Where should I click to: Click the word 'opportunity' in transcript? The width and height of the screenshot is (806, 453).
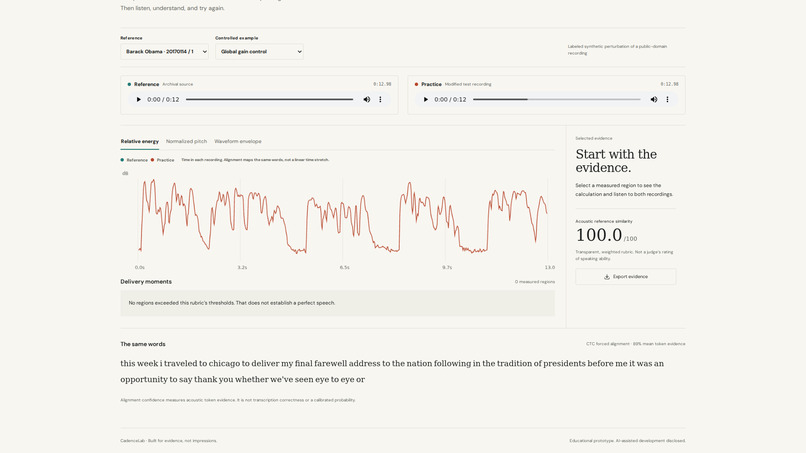[144, 379]
